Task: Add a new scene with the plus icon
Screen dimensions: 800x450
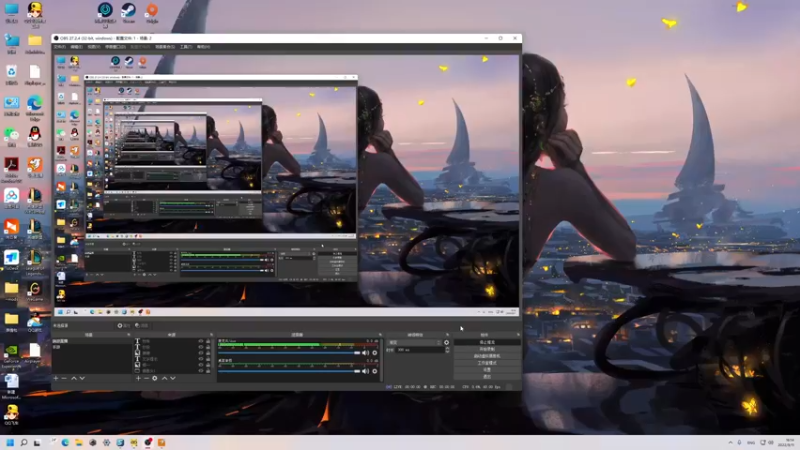Action: pos(56,378)
